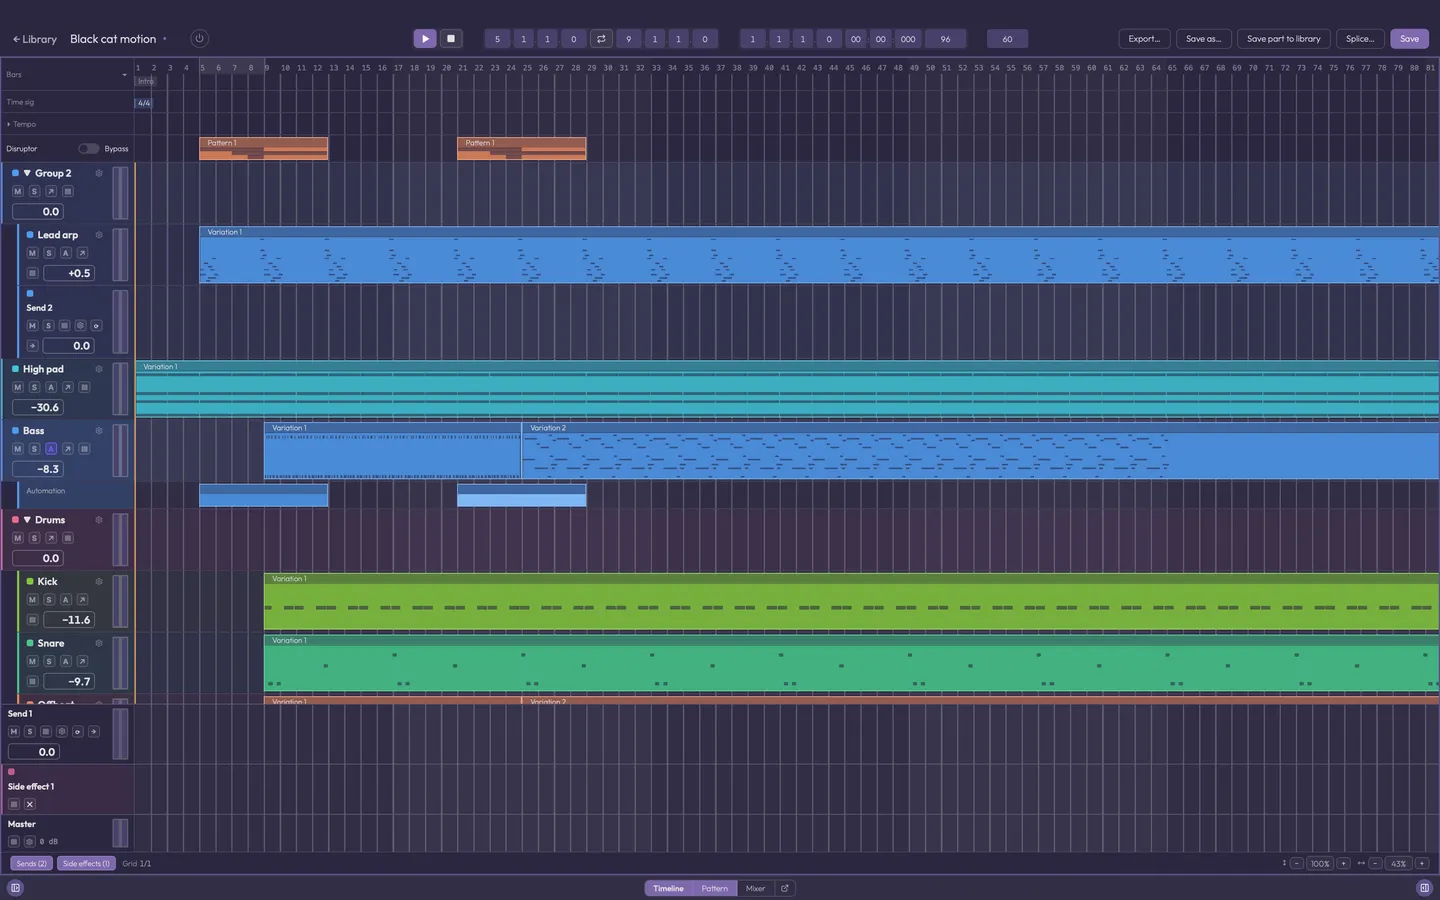Collapse the Drums track group
Screen dimensions: 1440x900
pos(27,520)
